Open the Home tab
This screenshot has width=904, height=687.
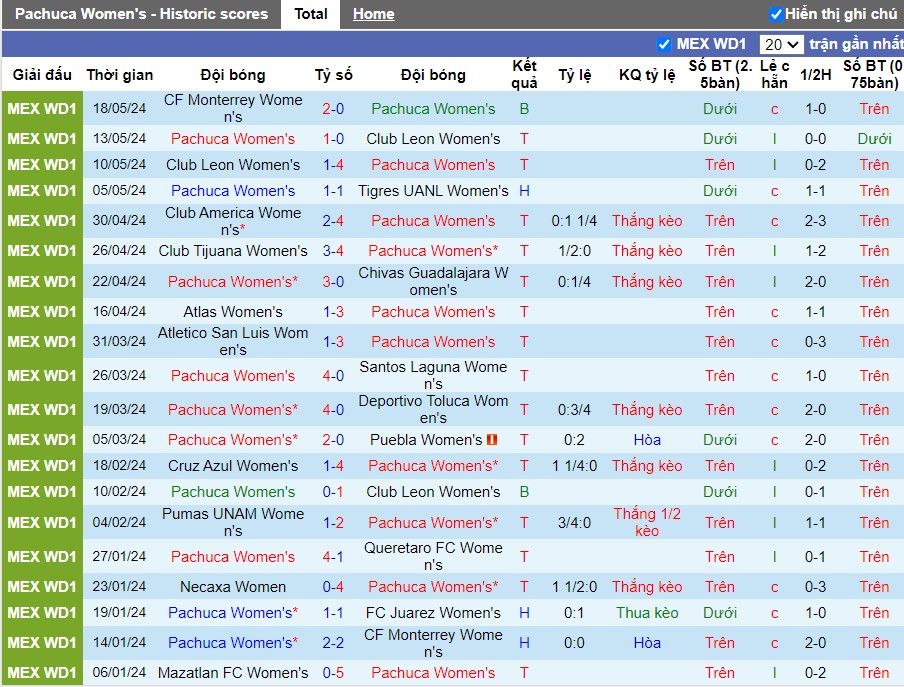click(x=374, y=14)
